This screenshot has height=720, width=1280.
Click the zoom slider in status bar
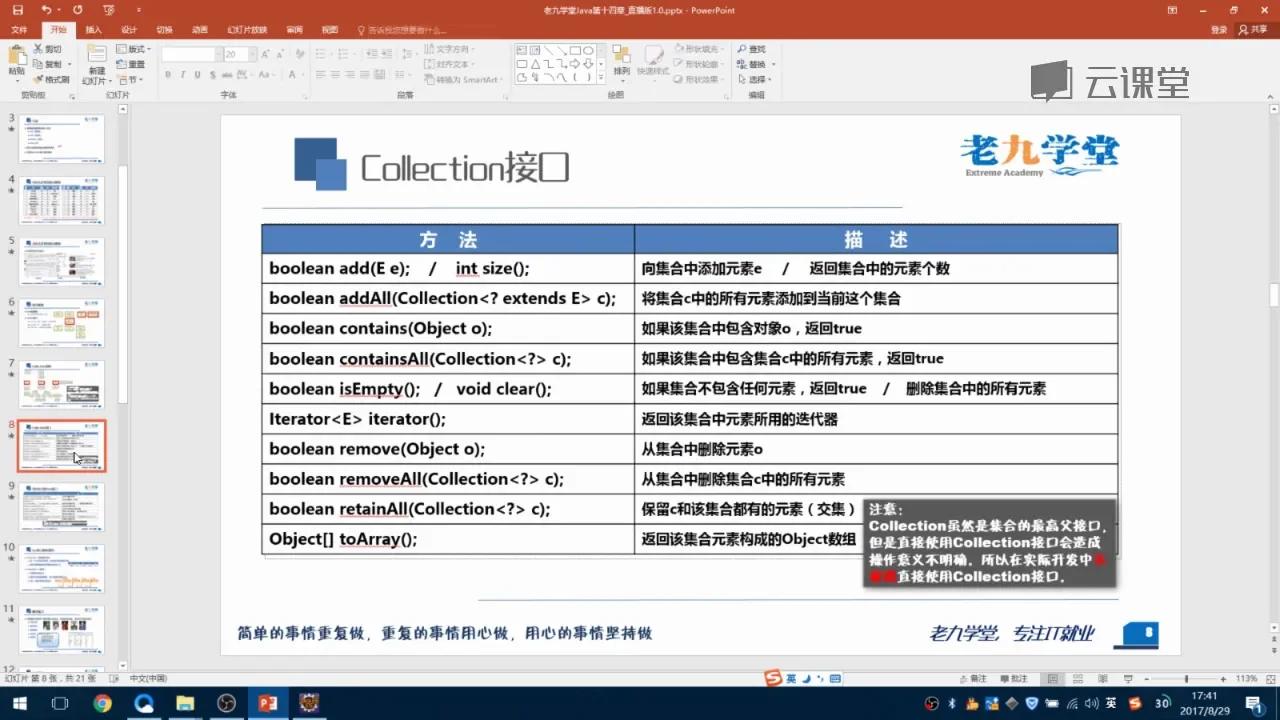[1187, 679]
